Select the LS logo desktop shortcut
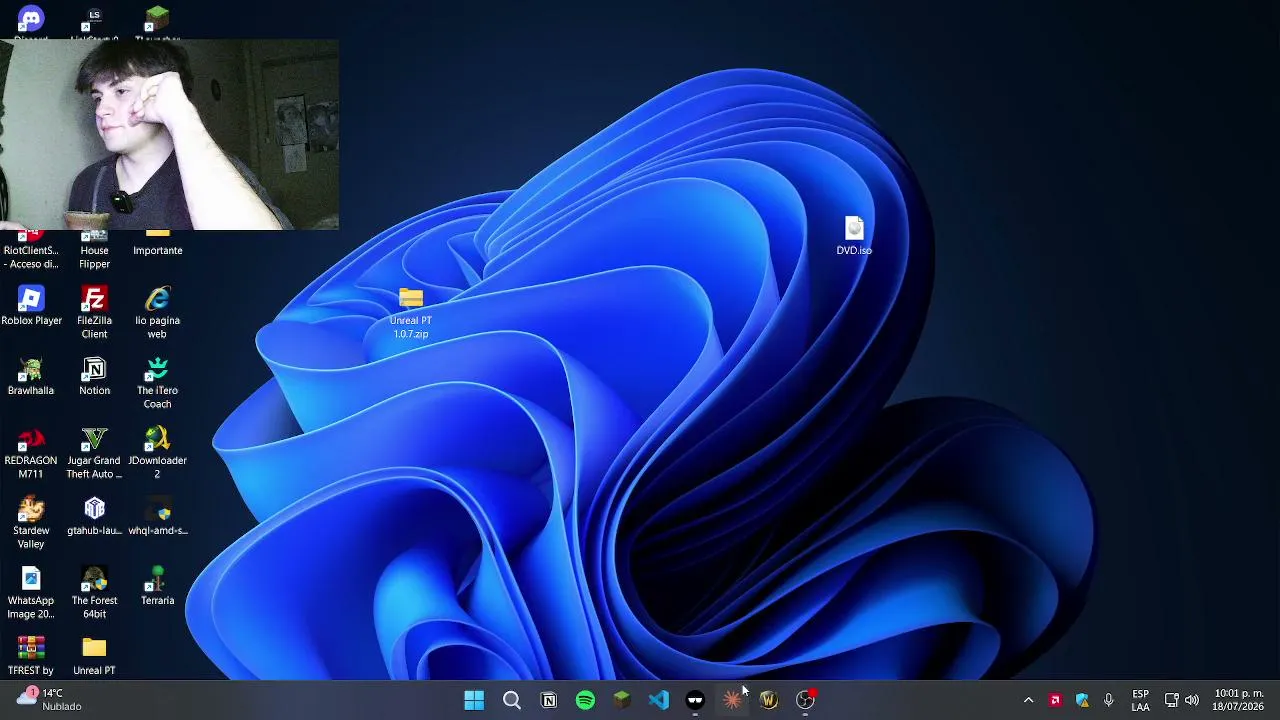1280x720 pixels. (94, 20)
